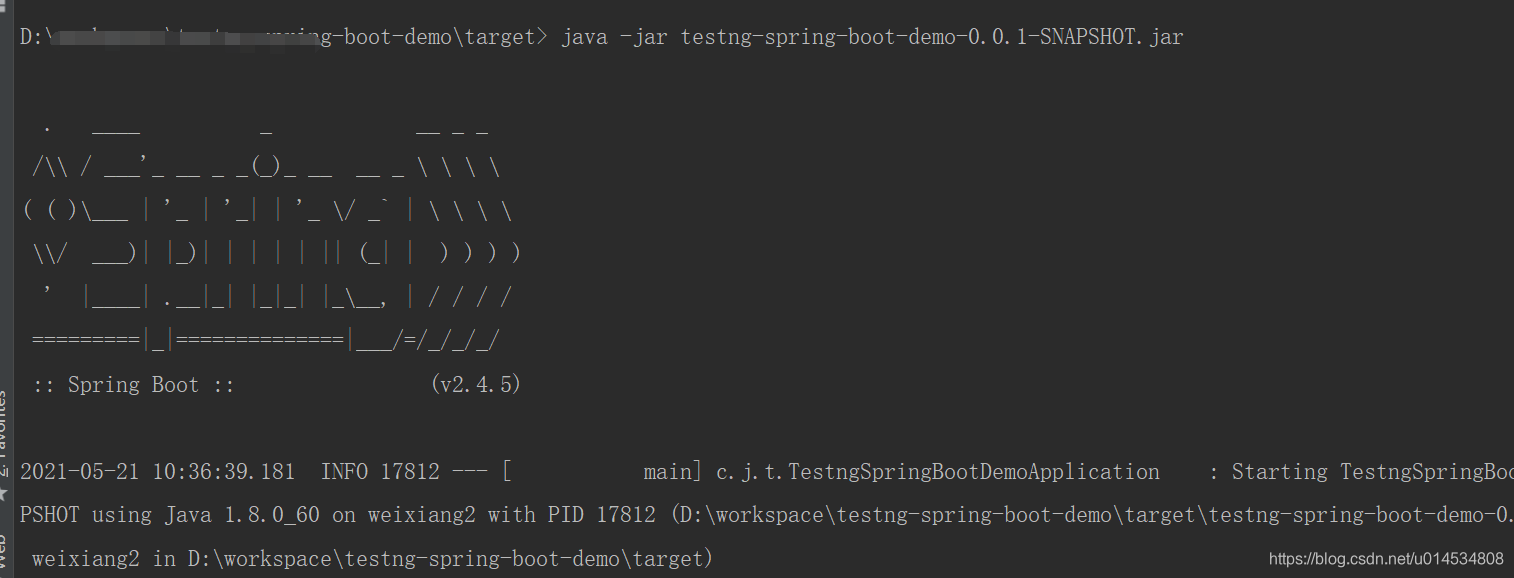The height and width of the screenshot is (578, 1514).
Task: Click the 'main]' thread name
Action: pyautogui.click(x=667, y=472)
